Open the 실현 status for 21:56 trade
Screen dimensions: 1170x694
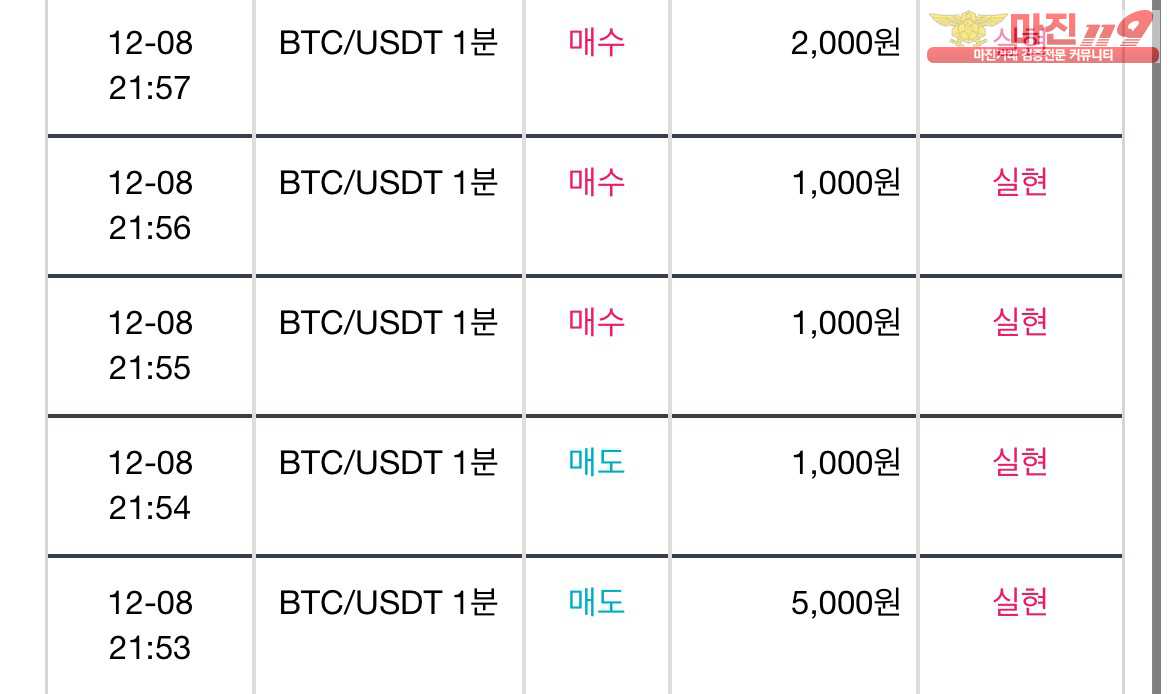(1020, 182)
